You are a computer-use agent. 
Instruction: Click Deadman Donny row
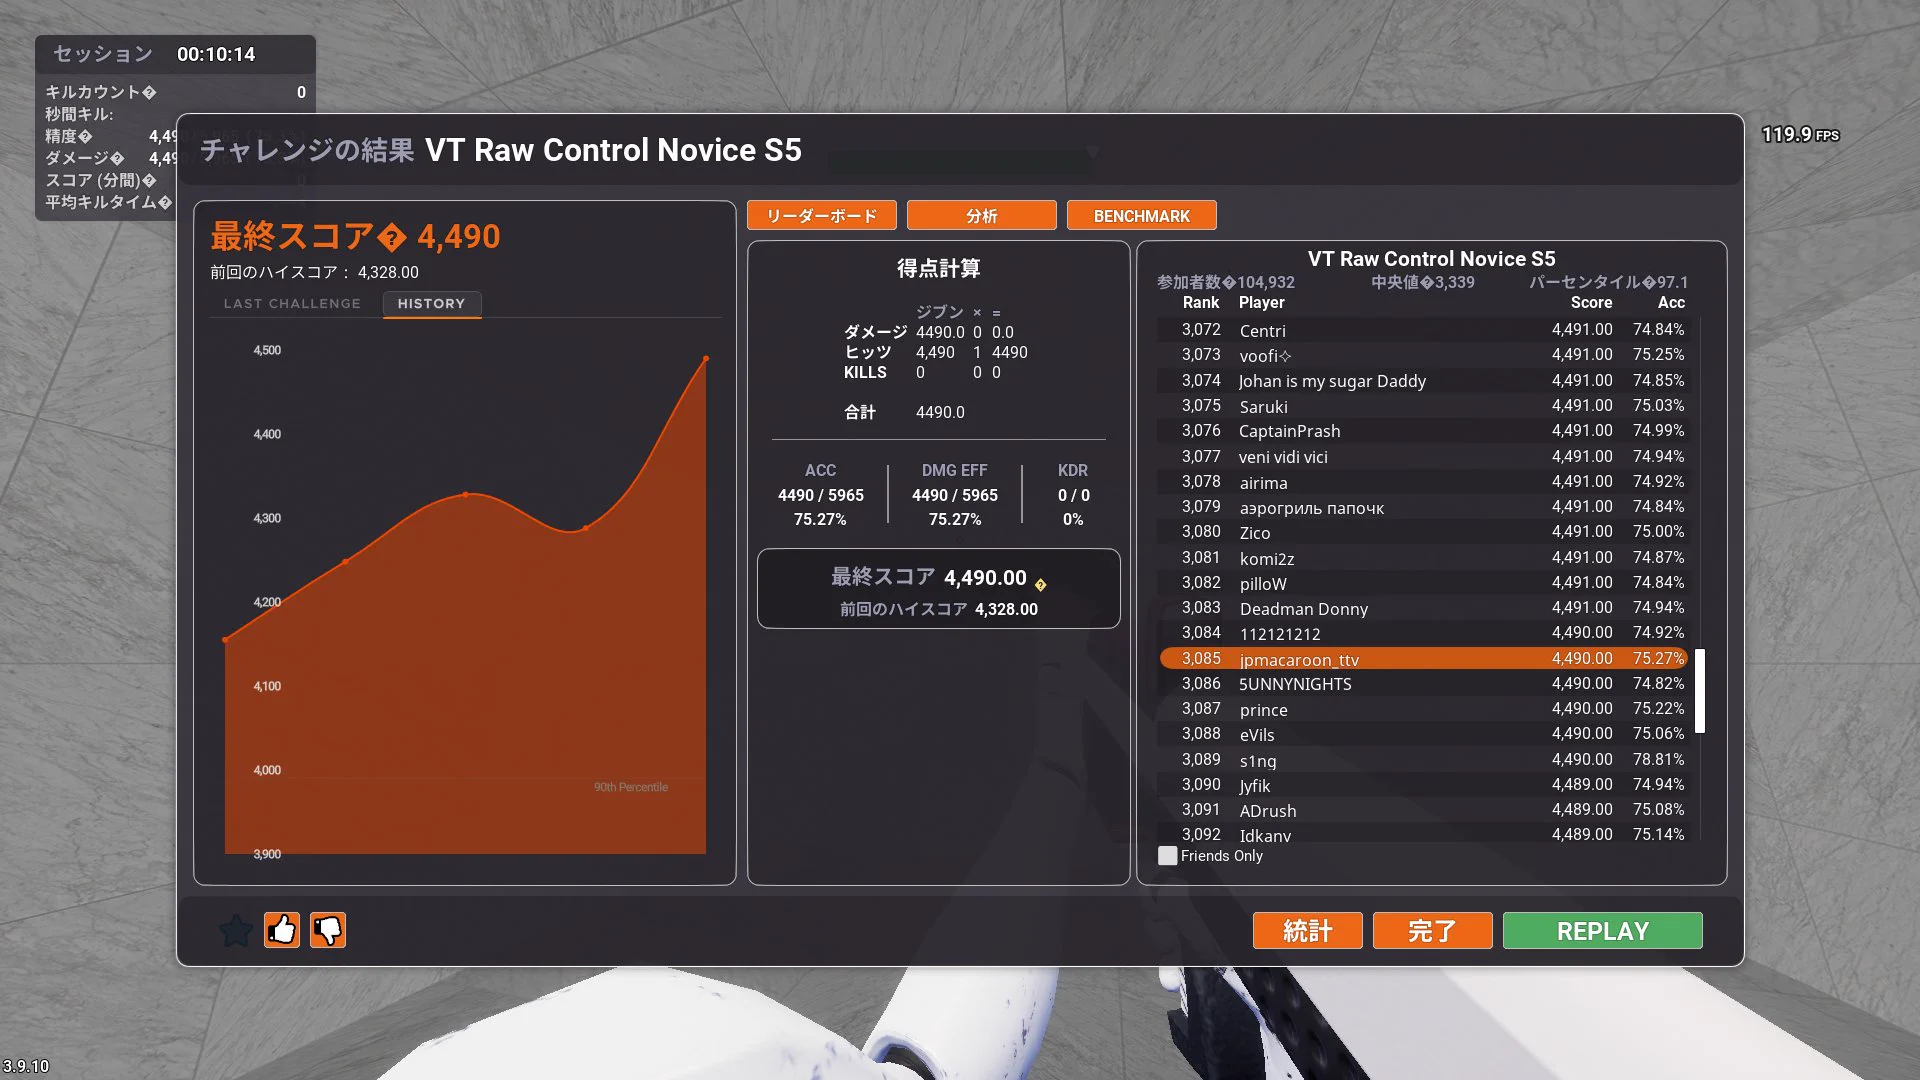point(1423,608)
